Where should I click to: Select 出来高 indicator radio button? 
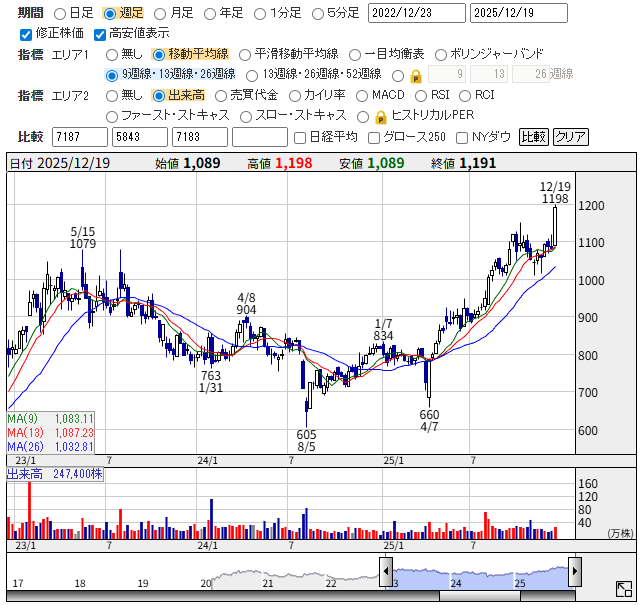coord(159,96)
